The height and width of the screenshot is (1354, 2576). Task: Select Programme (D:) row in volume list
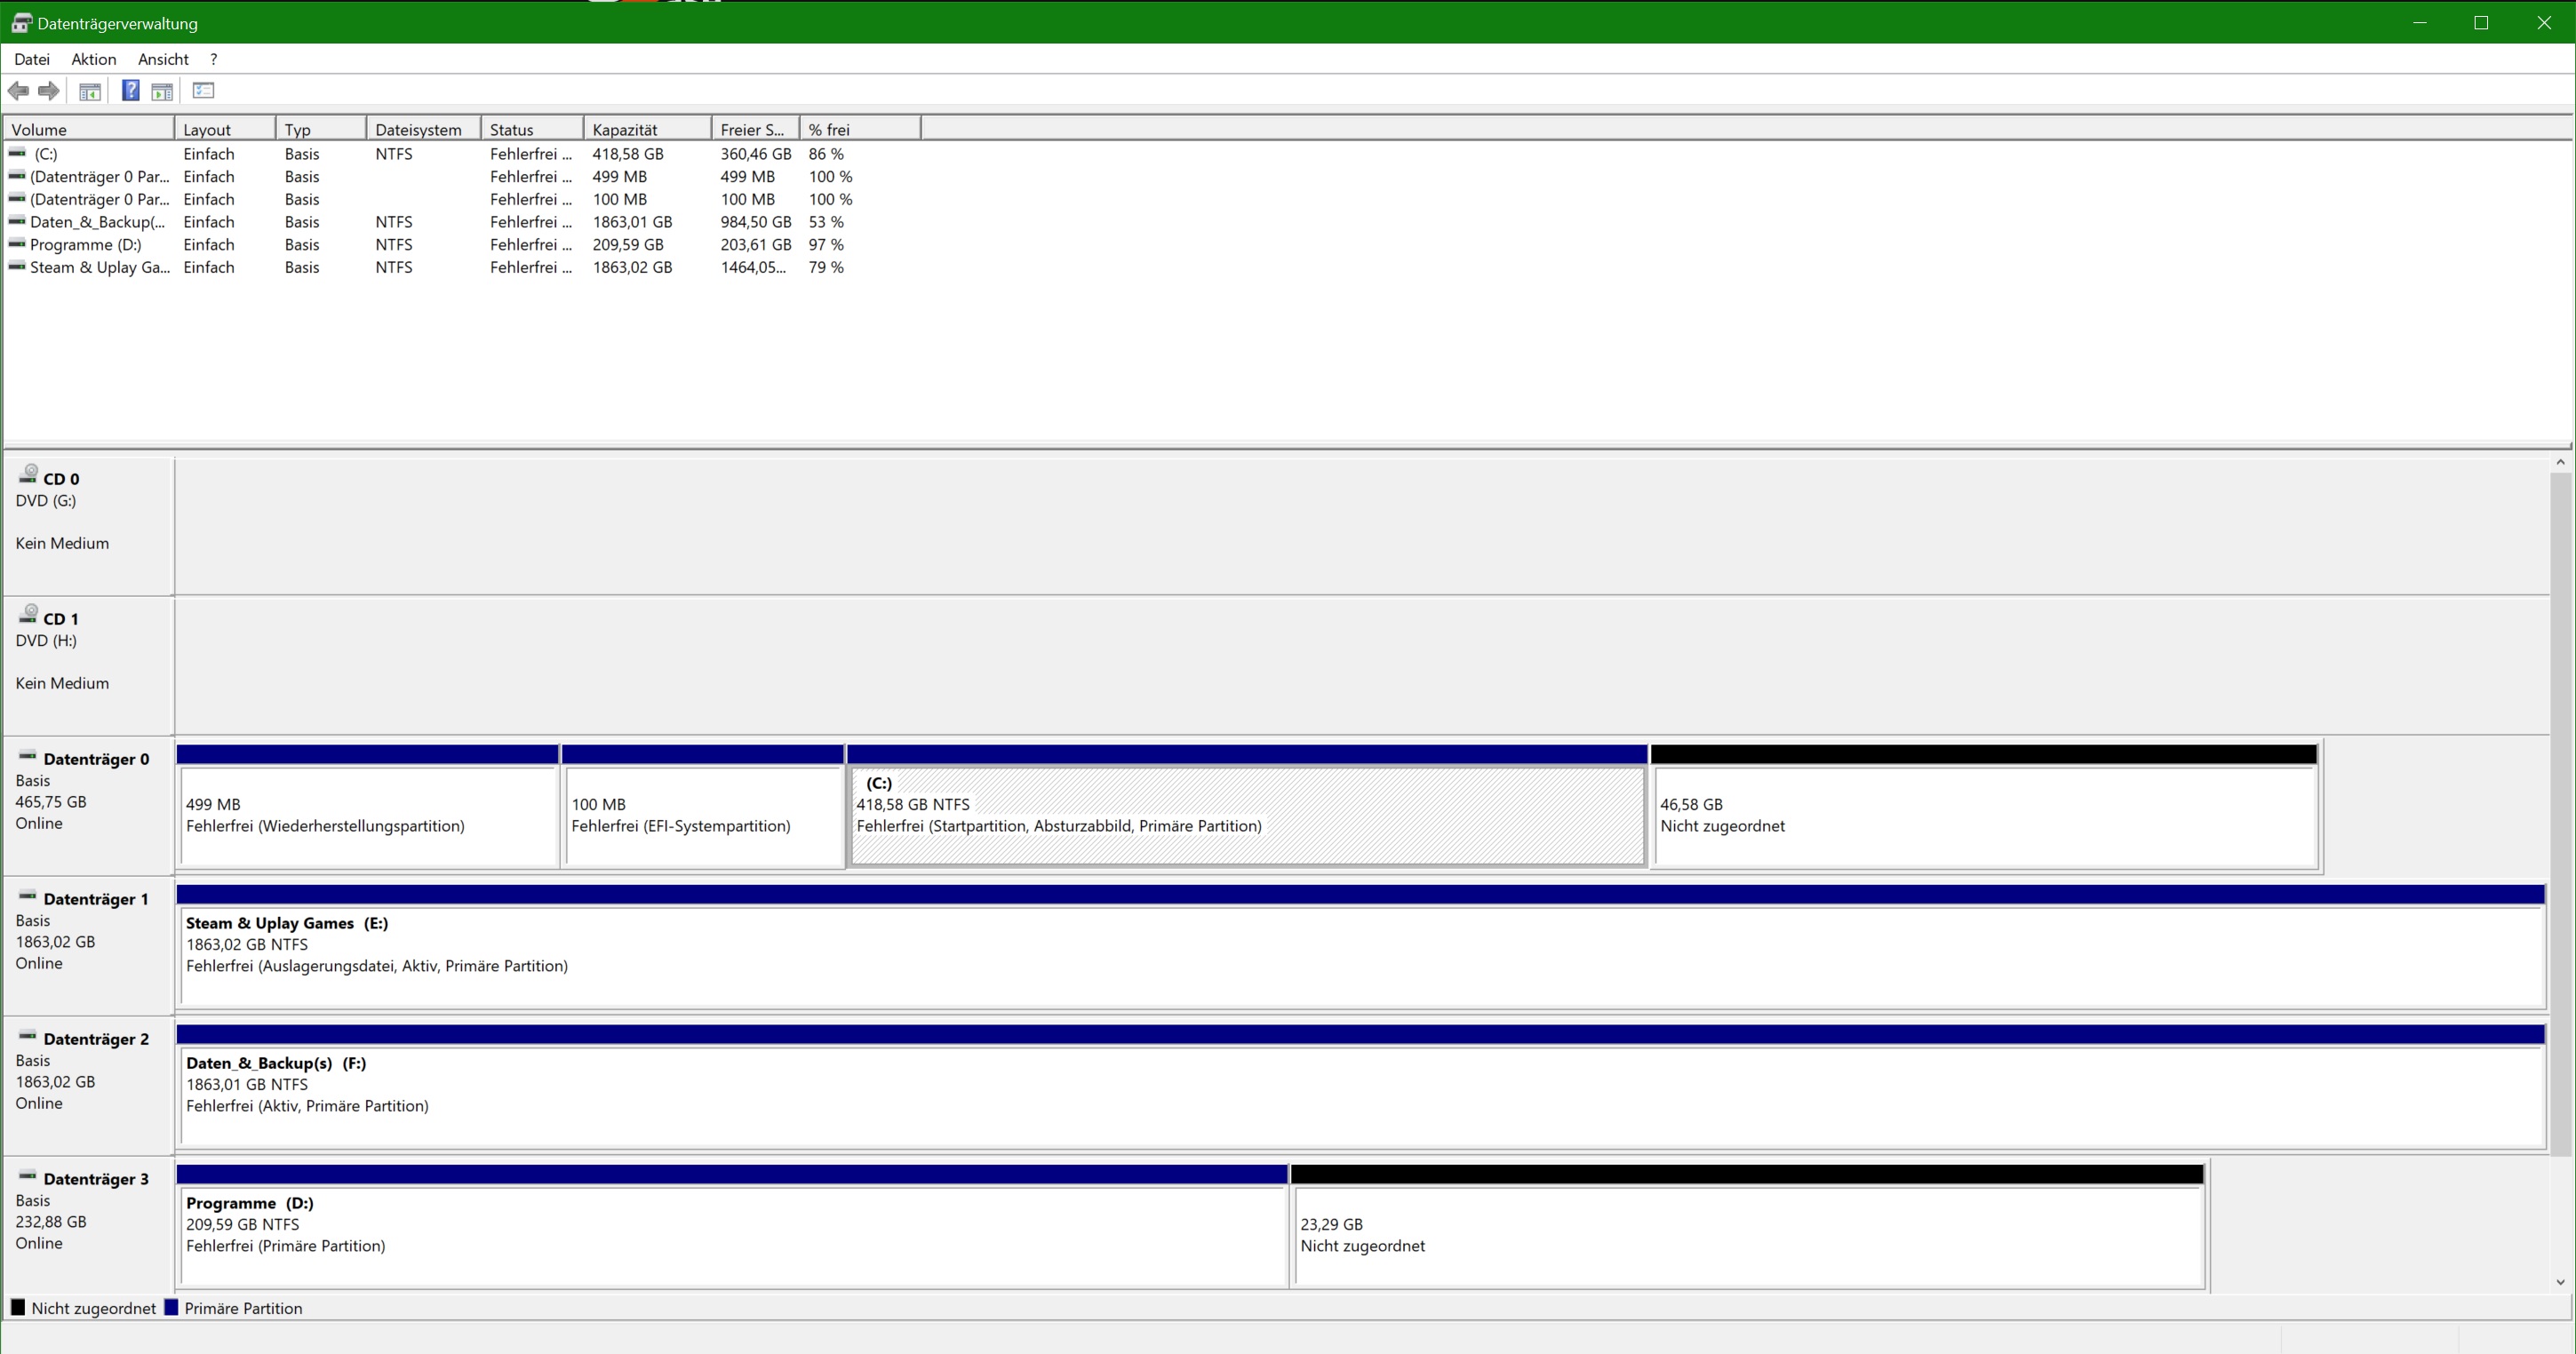click(86, 245)
